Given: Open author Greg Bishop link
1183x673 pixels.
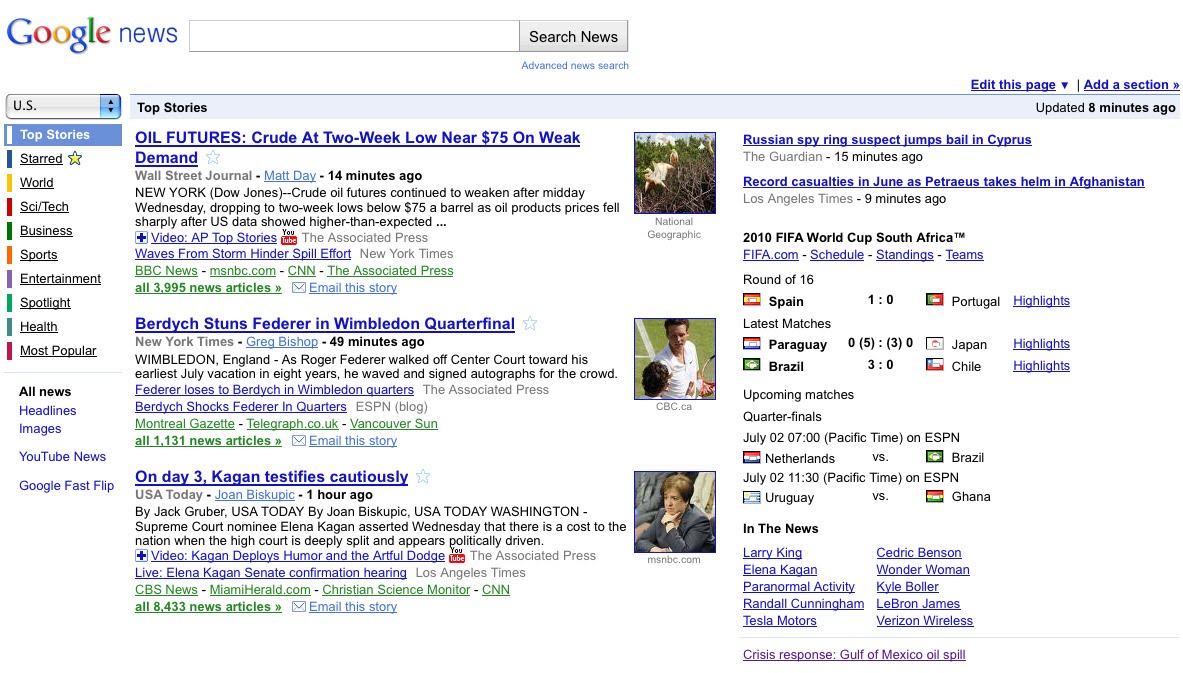Looking at the screenshot, I should [282, 342].
